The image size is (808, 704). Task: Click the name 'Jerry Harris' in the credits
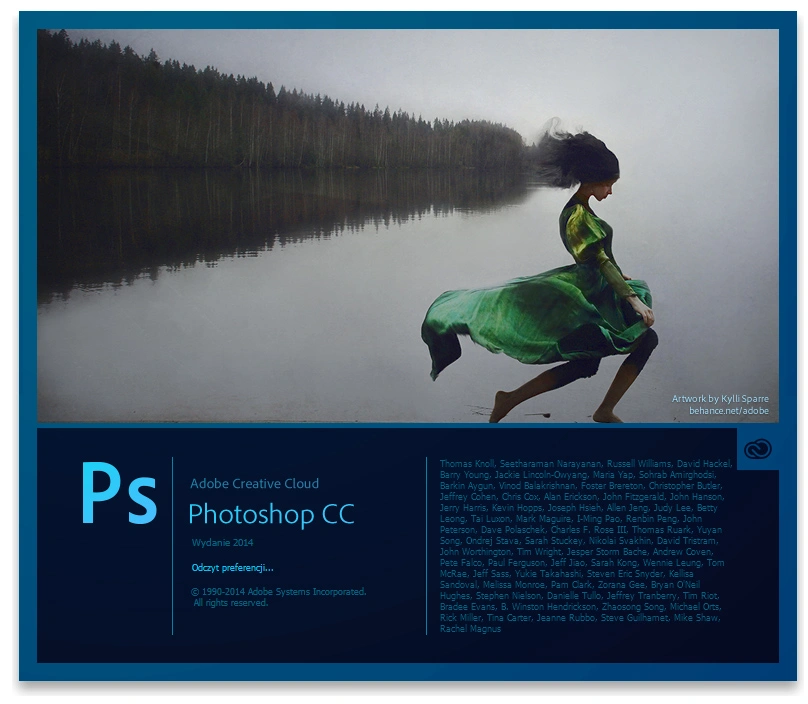[463, 508]
